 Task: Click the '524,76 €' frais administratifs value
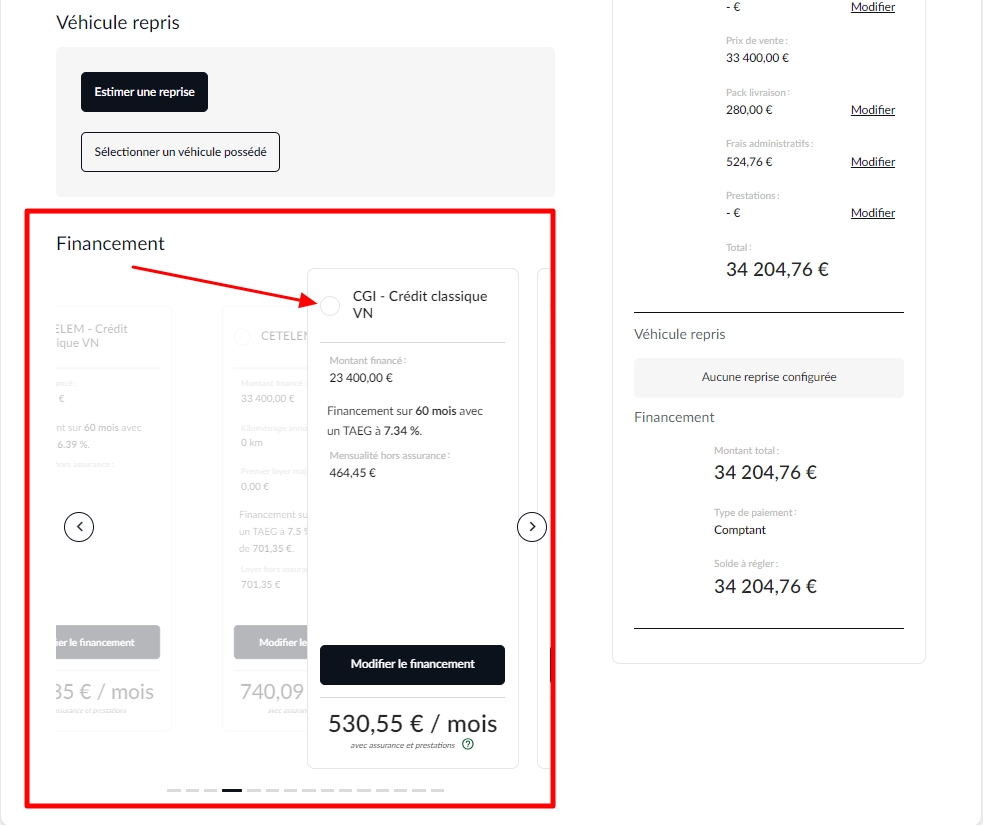point(749,162)
